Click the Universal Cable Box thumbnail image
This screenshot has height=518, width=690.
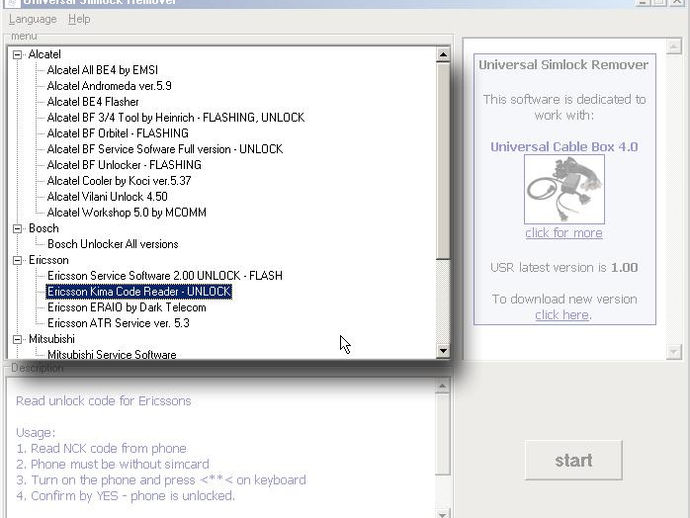(564, 189)
